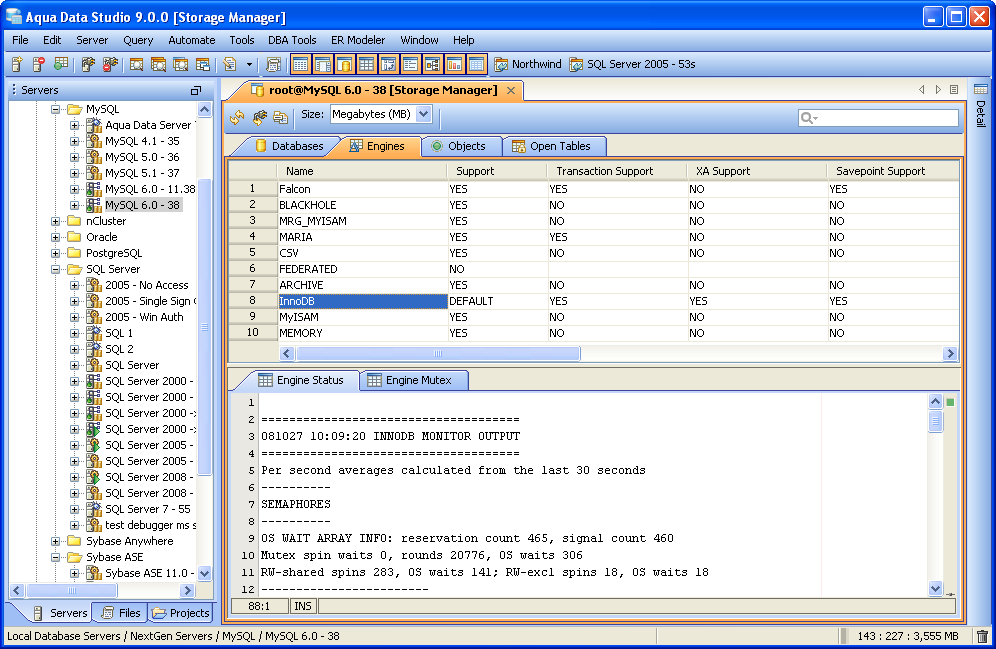Click the SQL Server 2005 - 53s shortcut
The width and height of the screenshot is (996, 649).
(632, 64)
